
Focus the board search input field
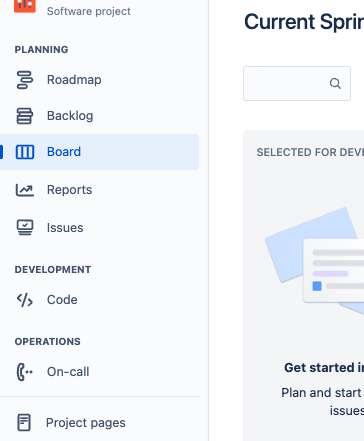click(x=297, y=83)
